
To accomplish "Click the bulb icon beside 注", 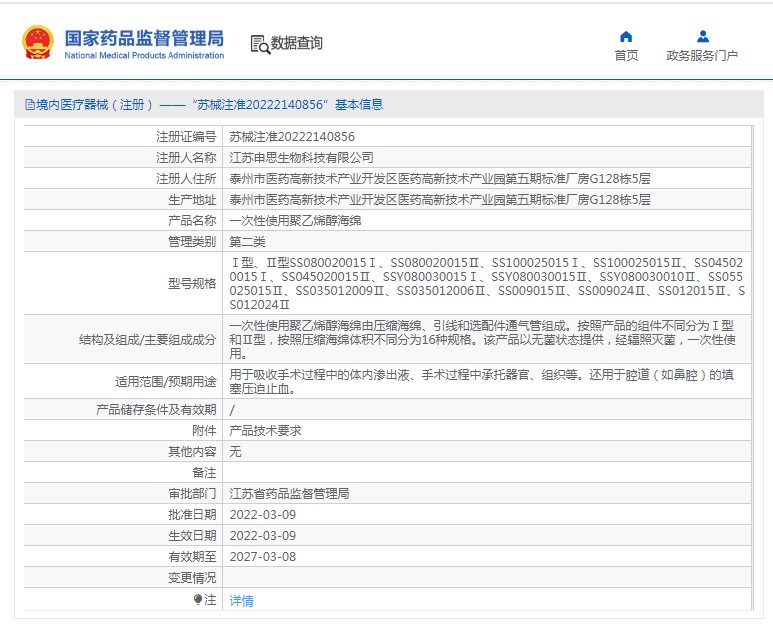I will pos(198,599).
